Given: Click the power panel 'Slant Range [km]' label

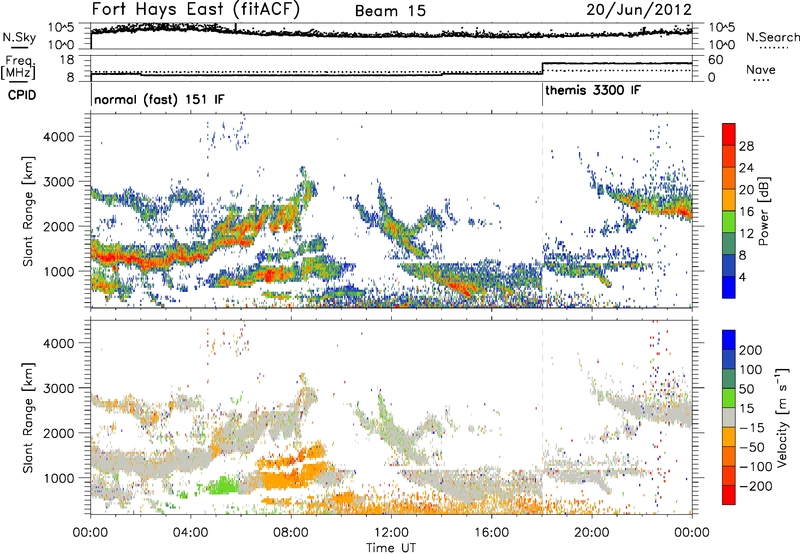Looking at the screenshot, I should 28,211.
